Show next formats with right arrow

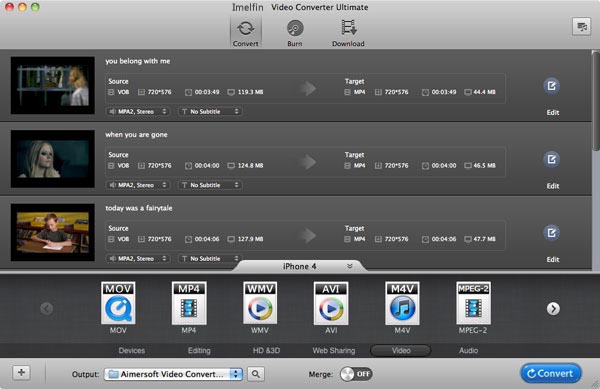553,308
